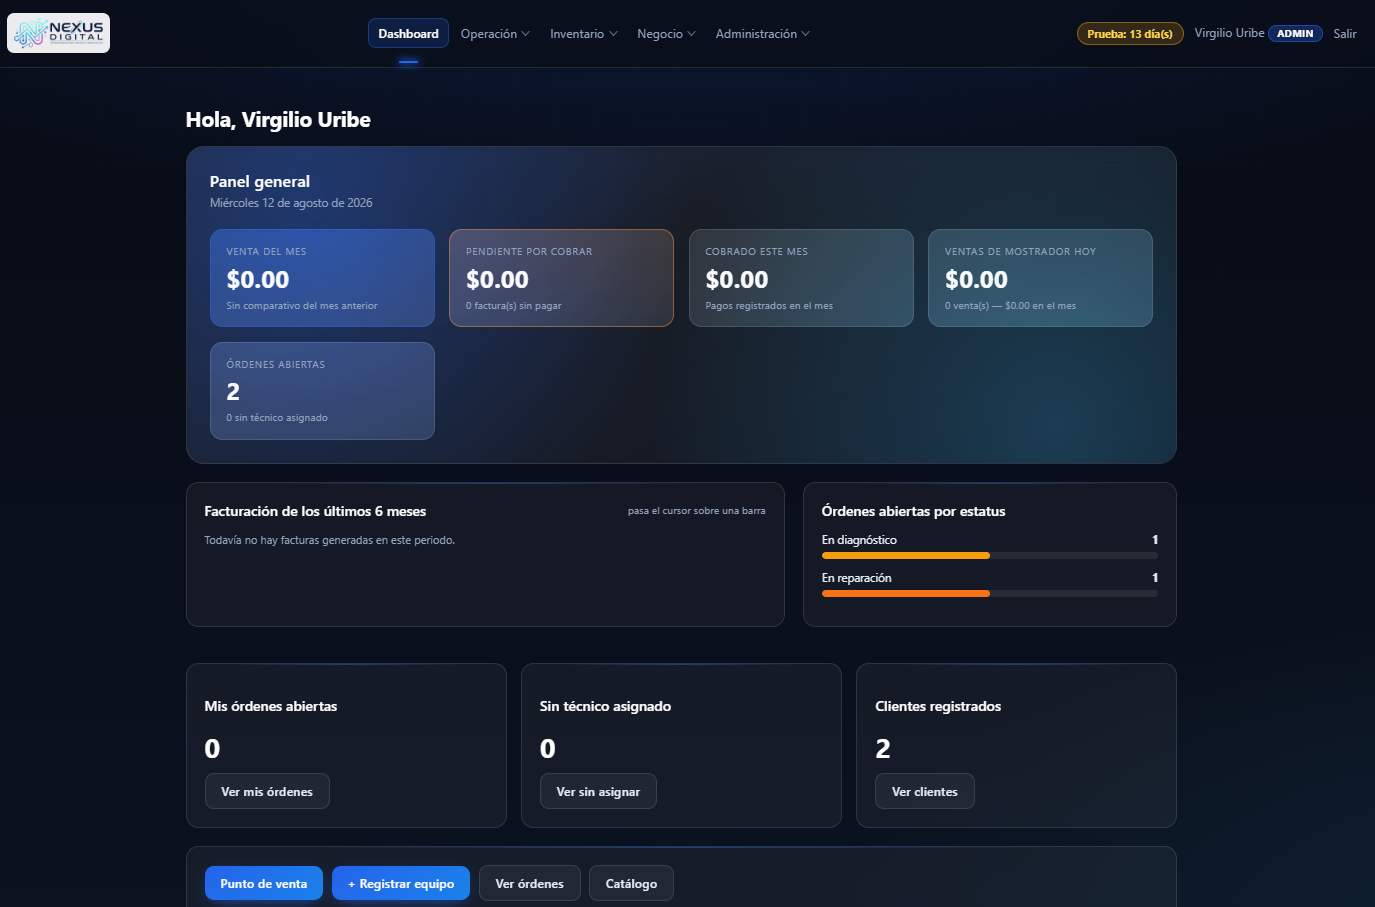Click the ADMIN role badge
This screenshot has height=907, width=1375.
[1295, 34]
